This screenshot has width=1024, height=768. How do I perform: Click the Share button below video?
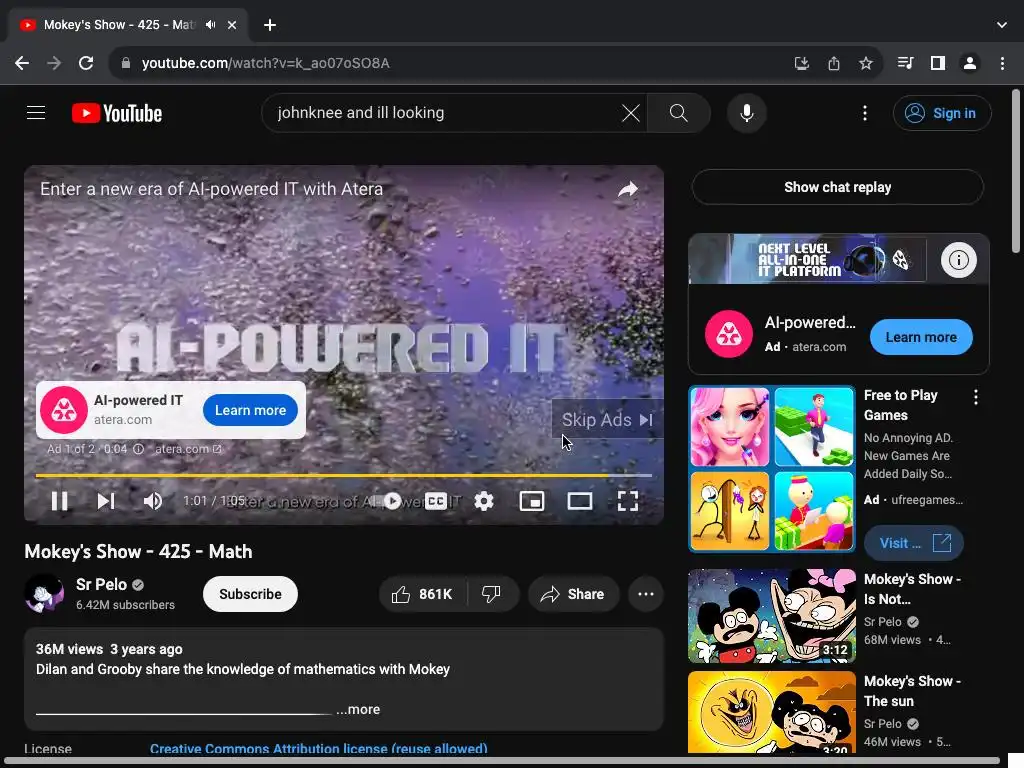point(573,594)
